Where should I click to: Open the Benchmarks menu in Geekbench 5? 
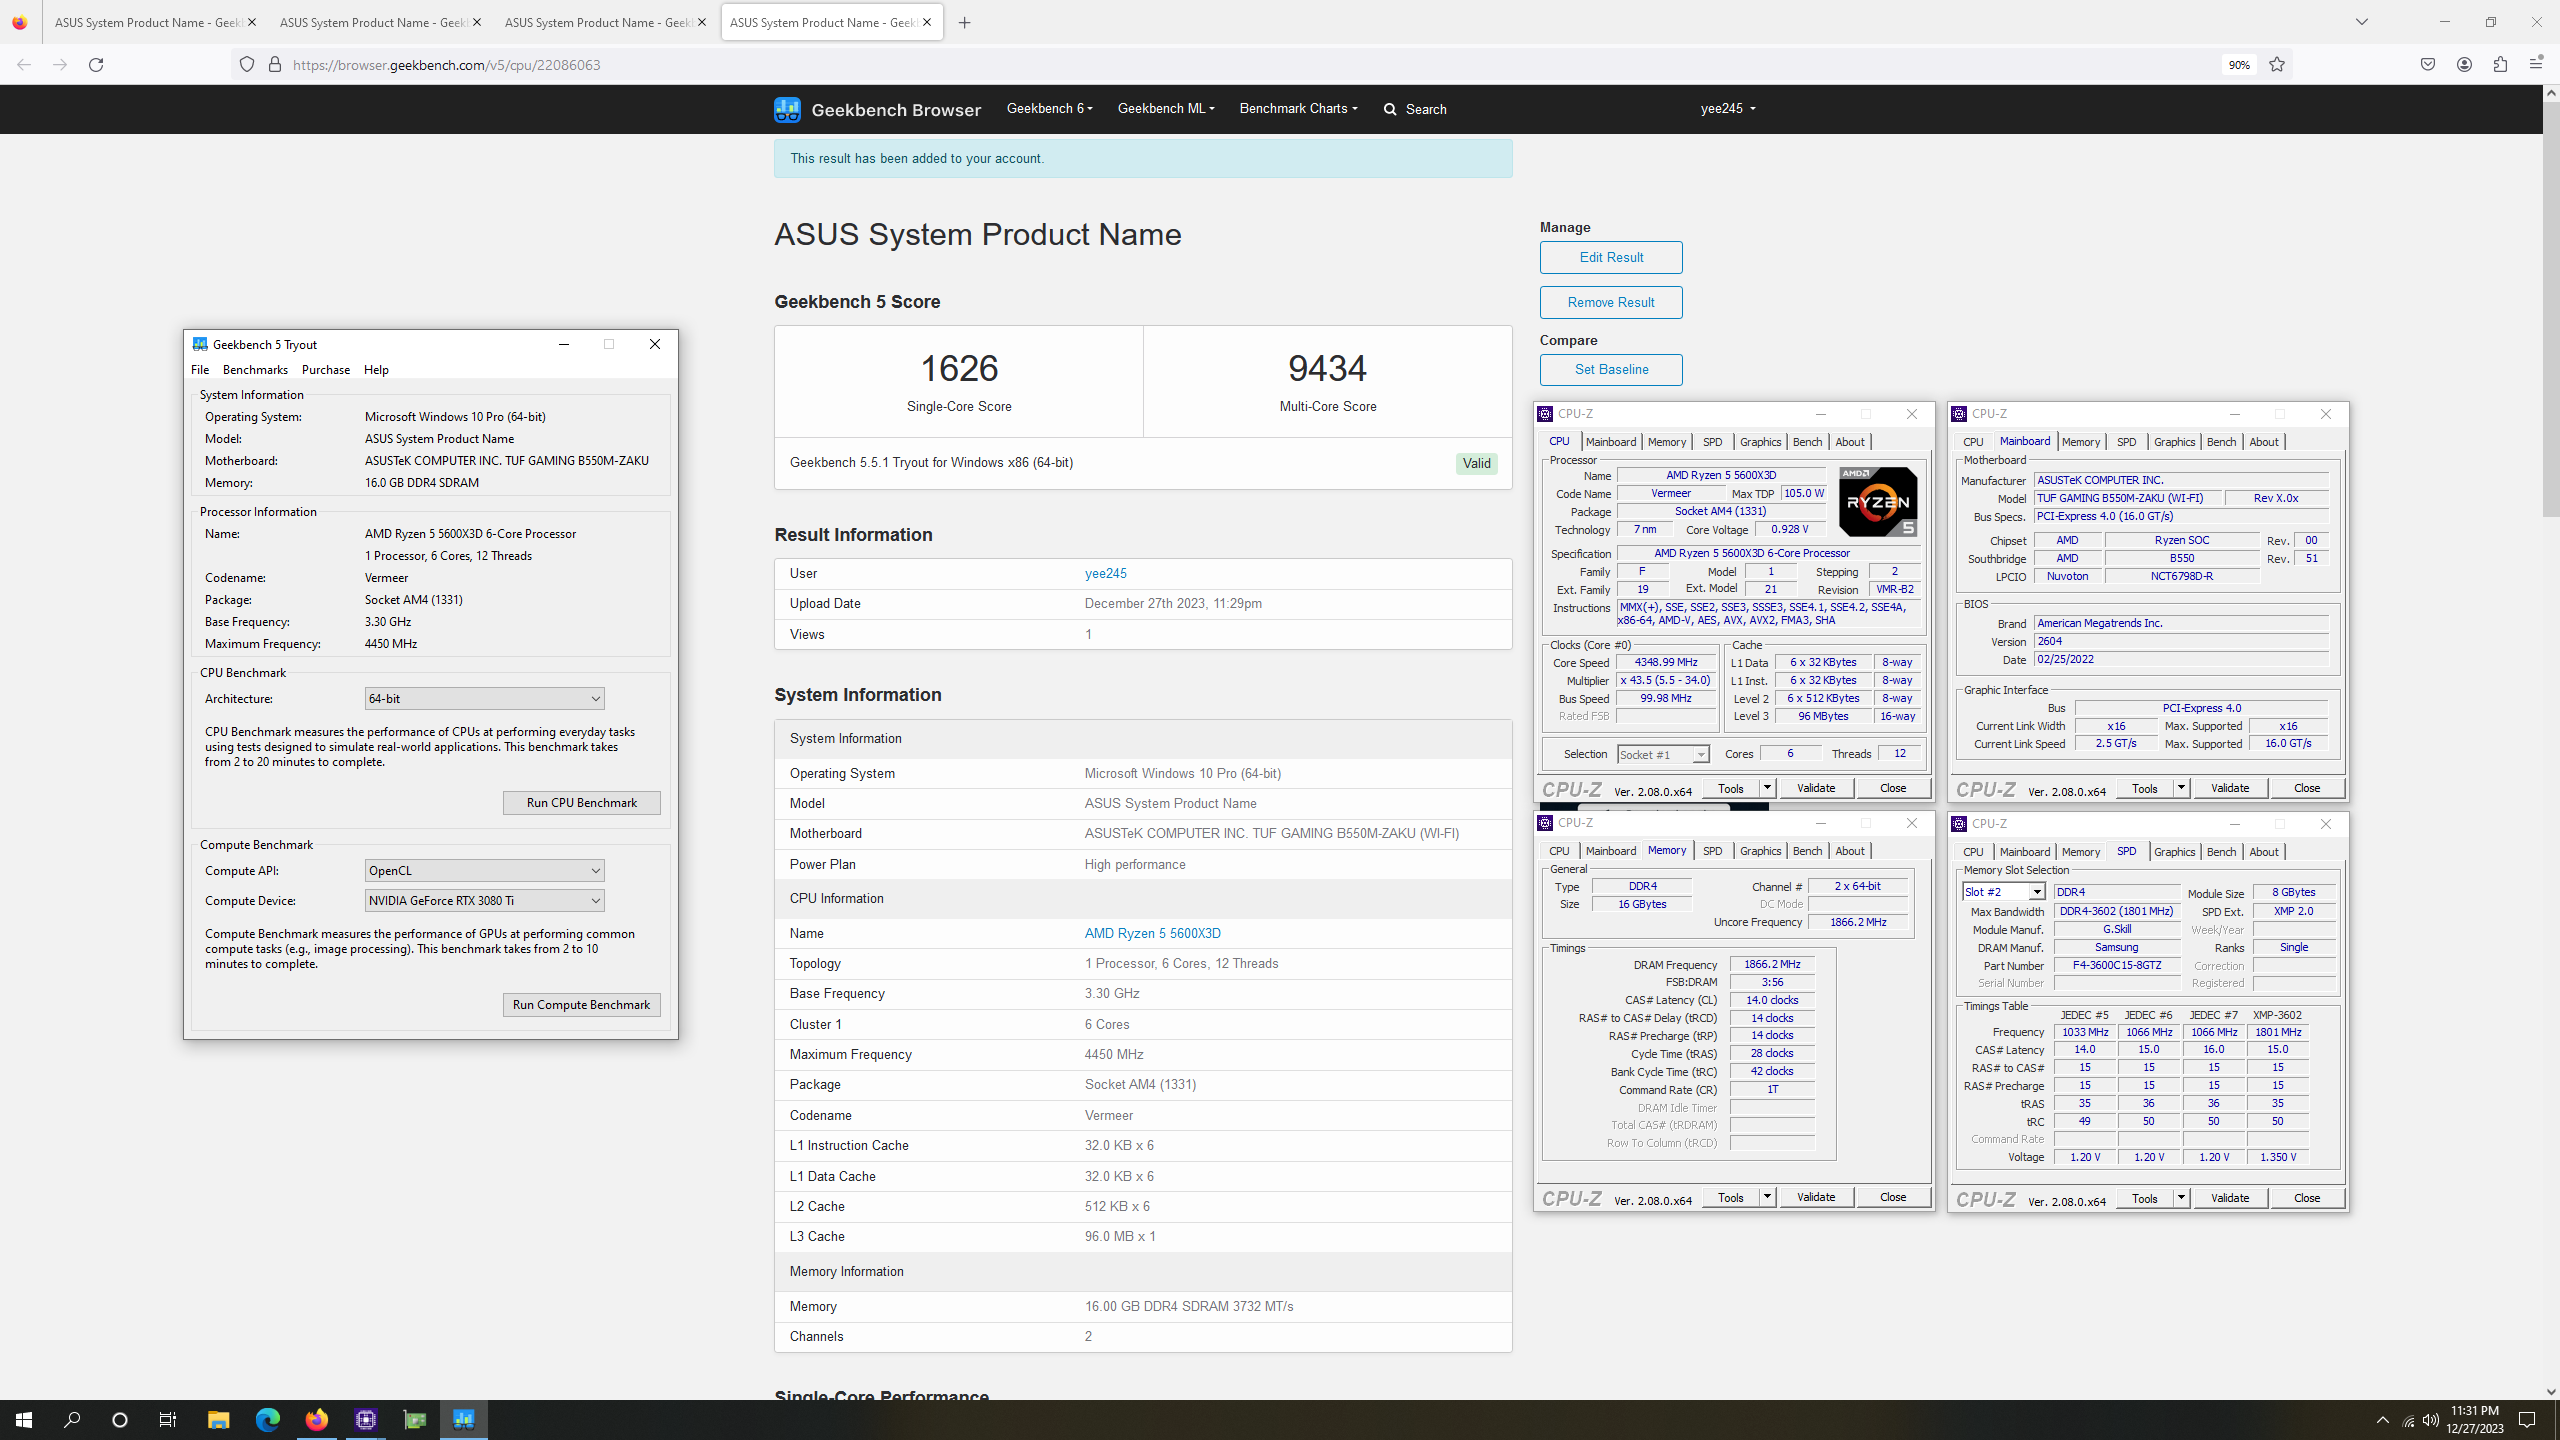pos(255,370)
